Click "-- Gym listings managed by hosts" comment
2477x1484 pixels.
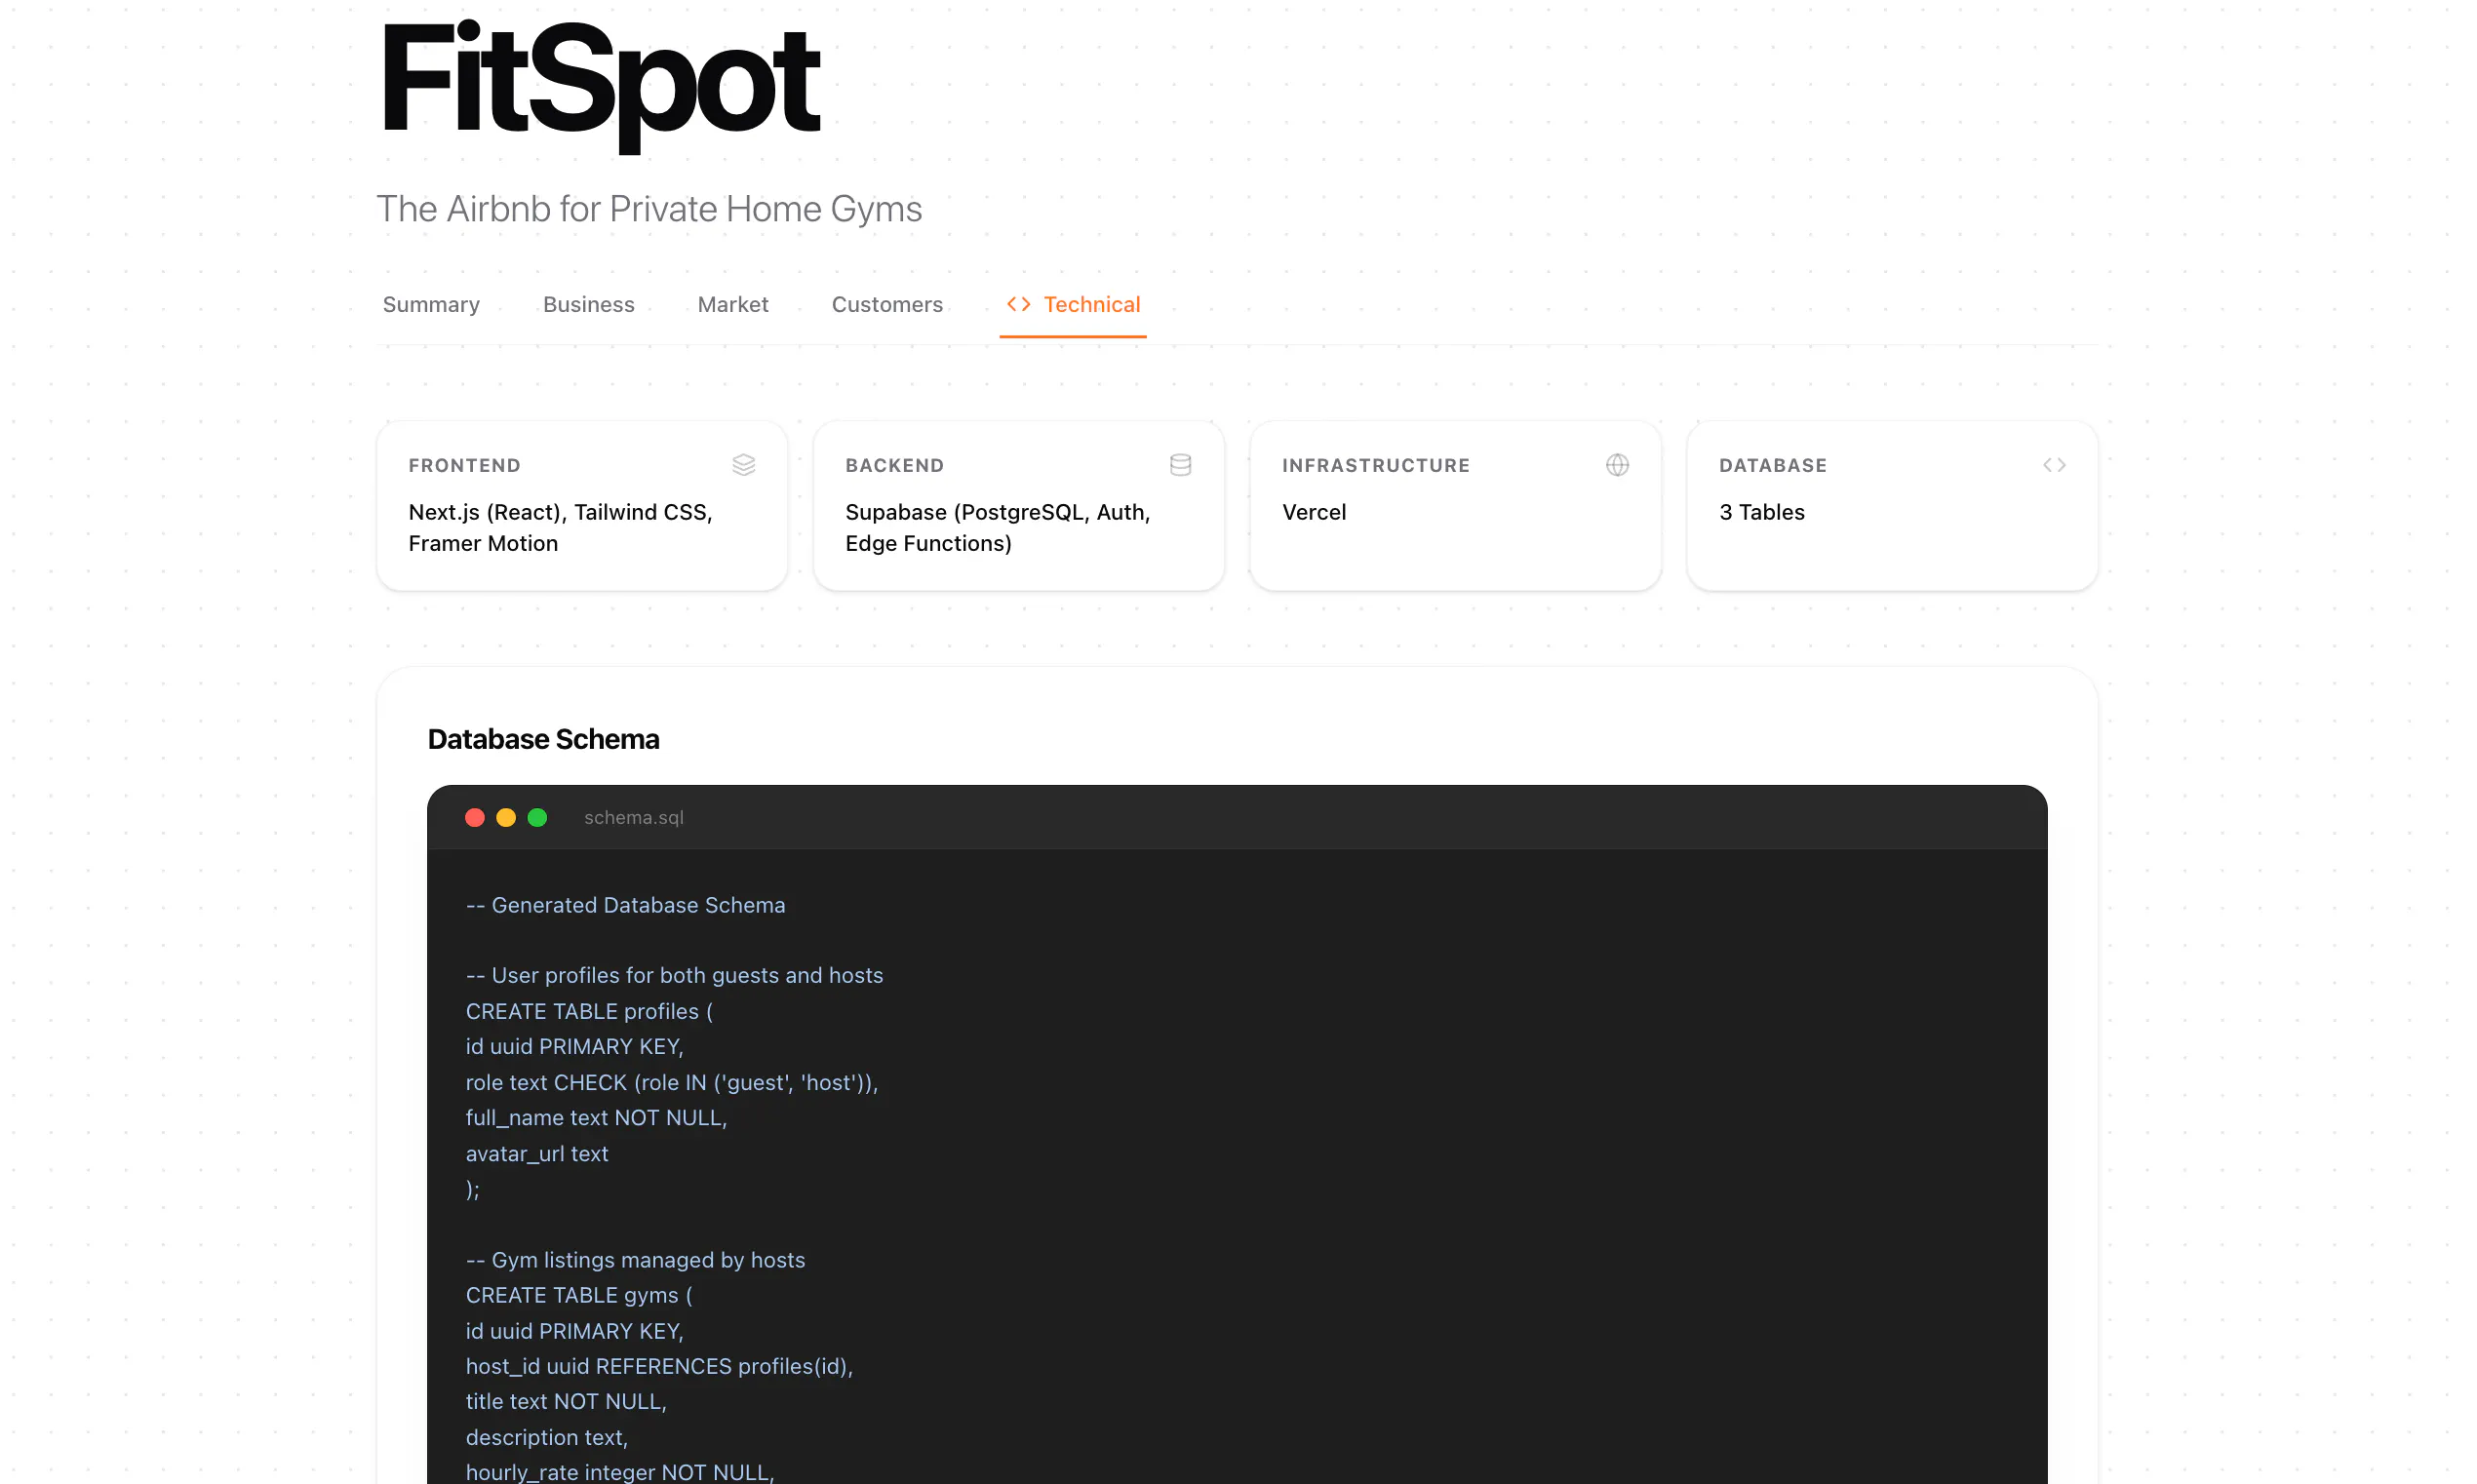tap(636, 1261)
